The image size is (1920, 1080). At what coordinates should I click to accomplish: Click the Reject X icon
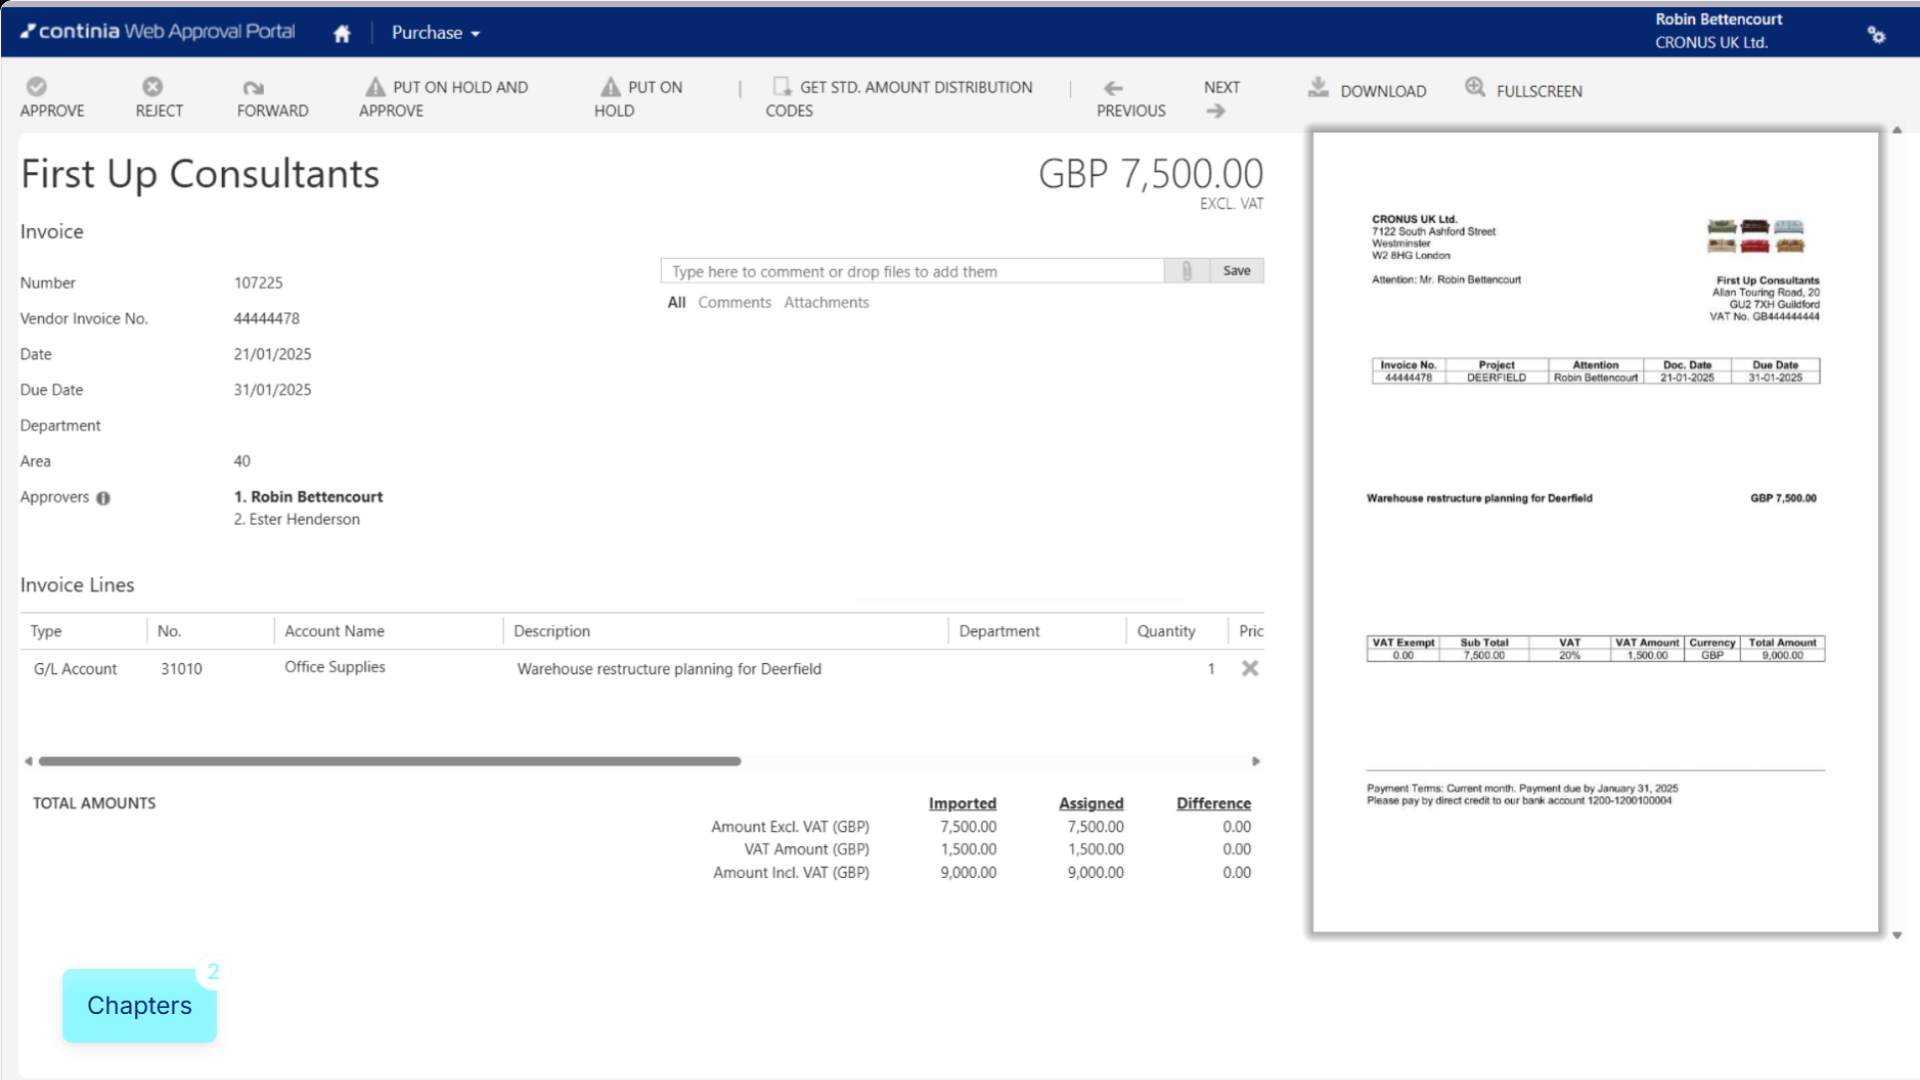152,87
